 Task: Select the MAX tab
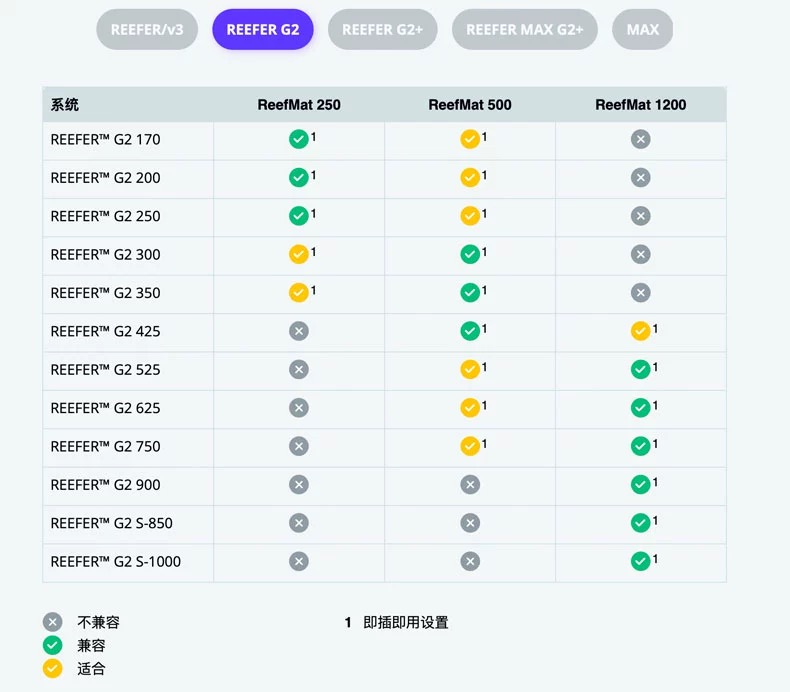[x=642, y=29]
